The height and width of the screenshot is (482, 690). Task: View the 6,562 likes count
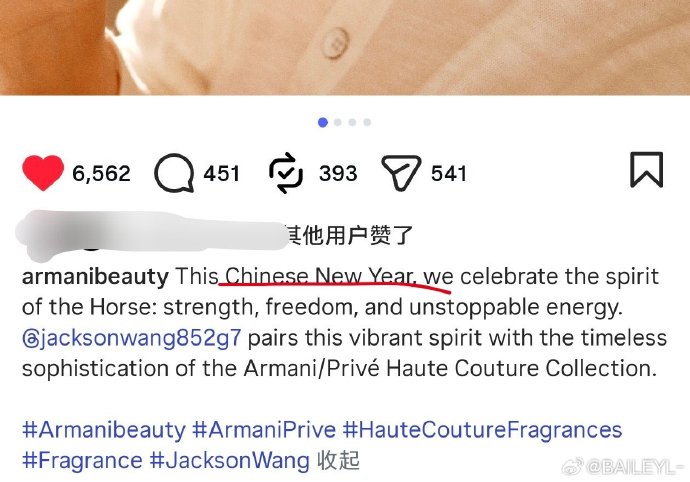[x=101, y=173]
